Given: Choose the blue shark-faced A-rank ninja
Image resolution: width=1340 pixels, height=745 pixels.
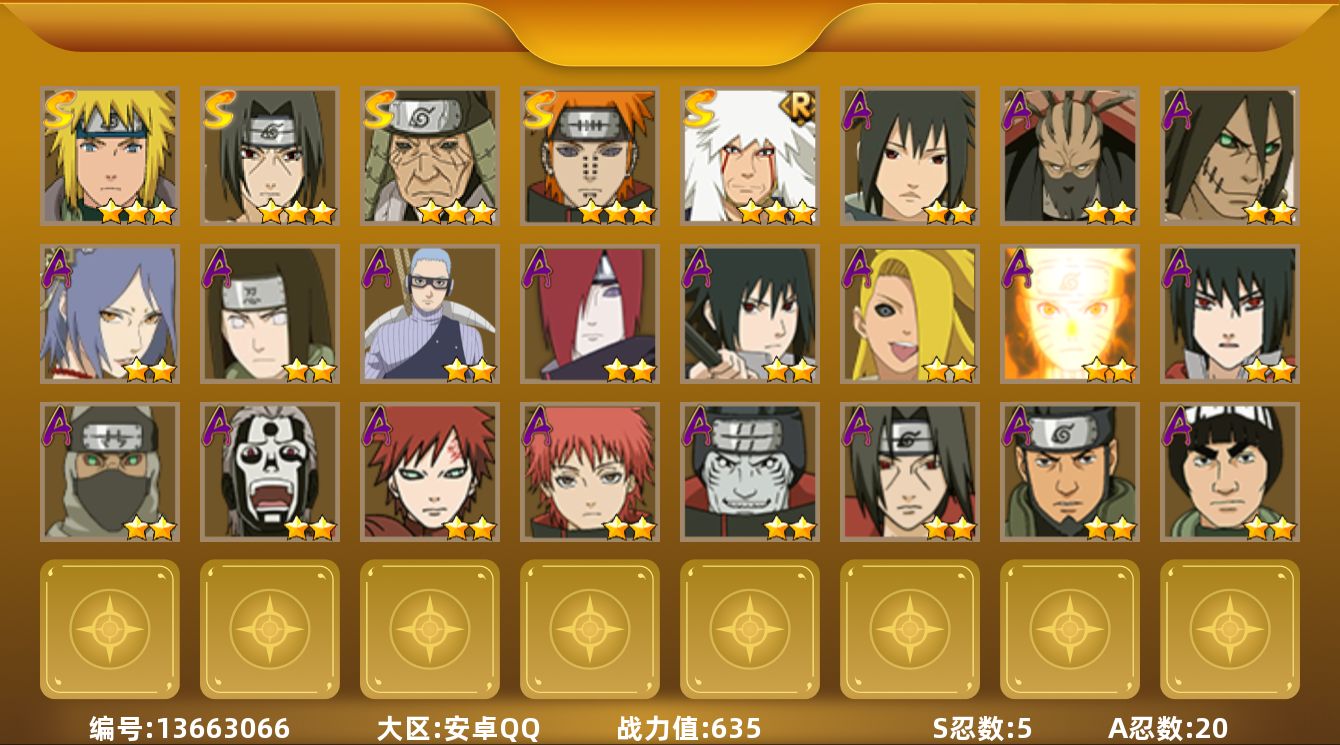Looking at the screenshot, I should coord(750,472).
